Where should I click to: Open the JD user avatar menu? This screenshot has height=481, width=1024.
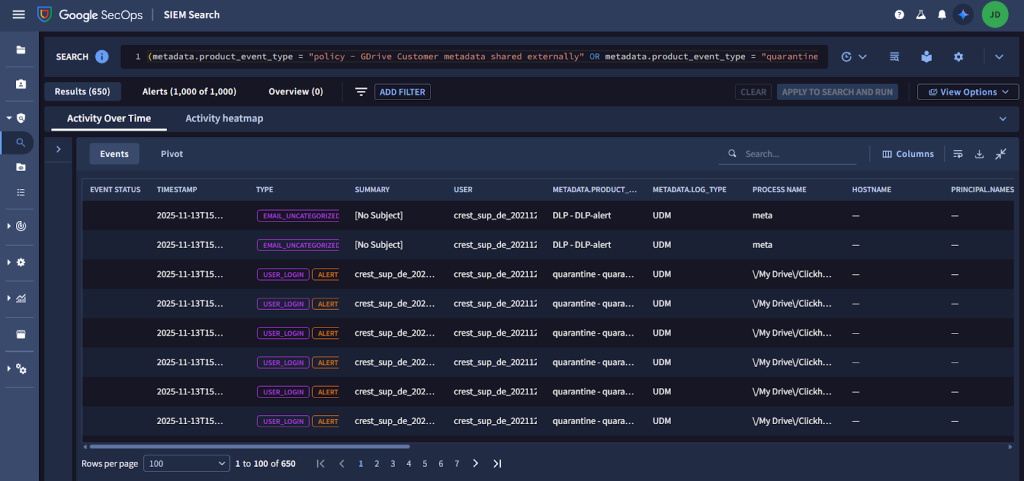[x=995, y=14]
